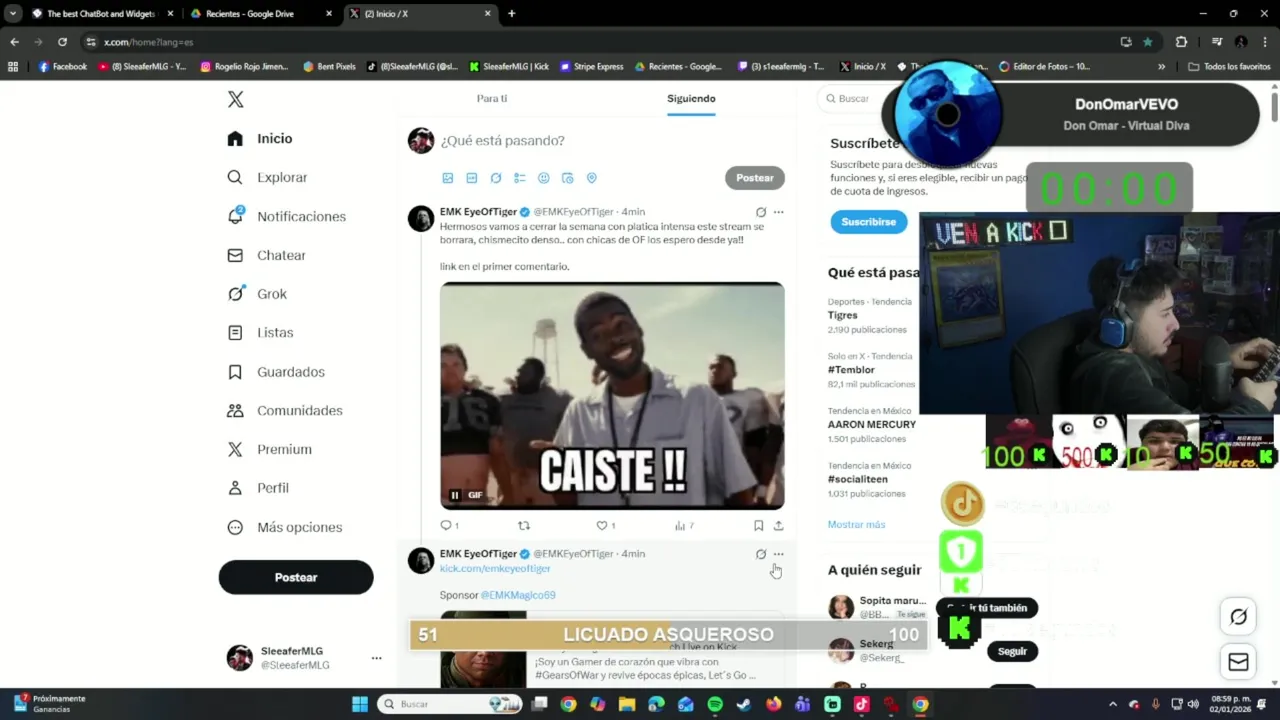This screenshot has height=720, width=1280.
Task: Open more options on second EMK post
Action: [x=779, y=554]
